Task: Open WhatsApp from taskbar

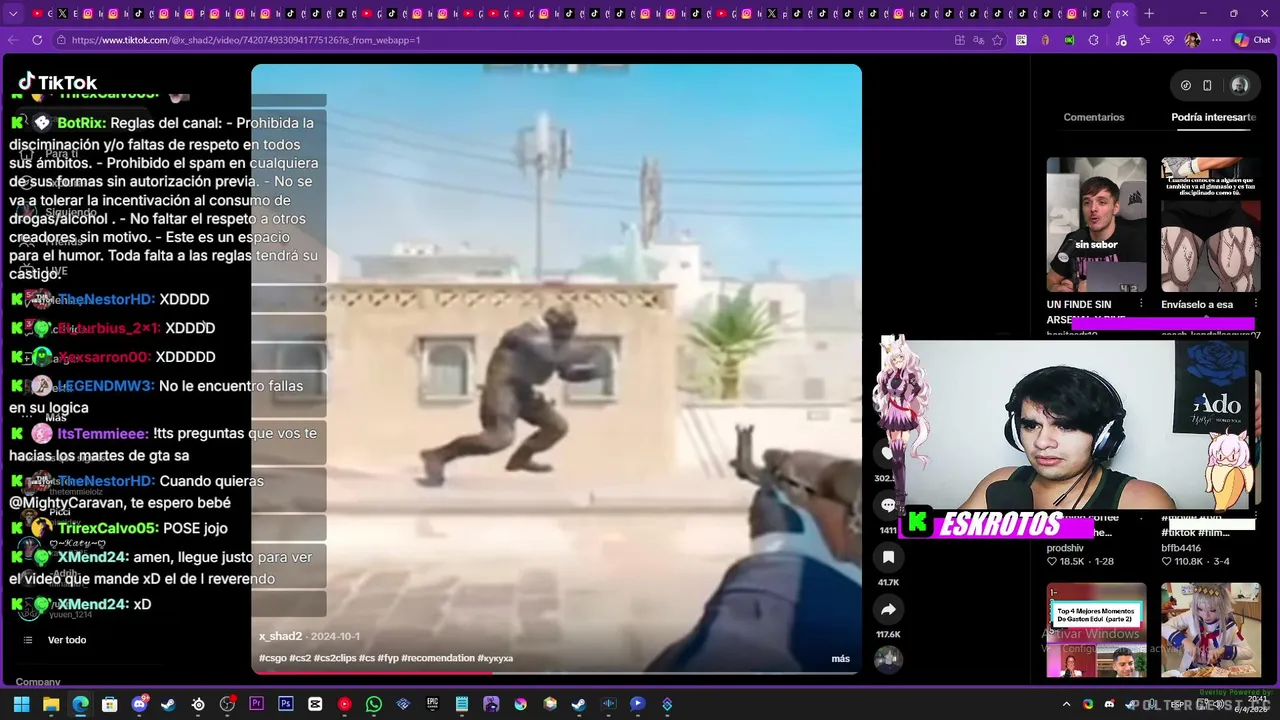Action: (374, 704)
